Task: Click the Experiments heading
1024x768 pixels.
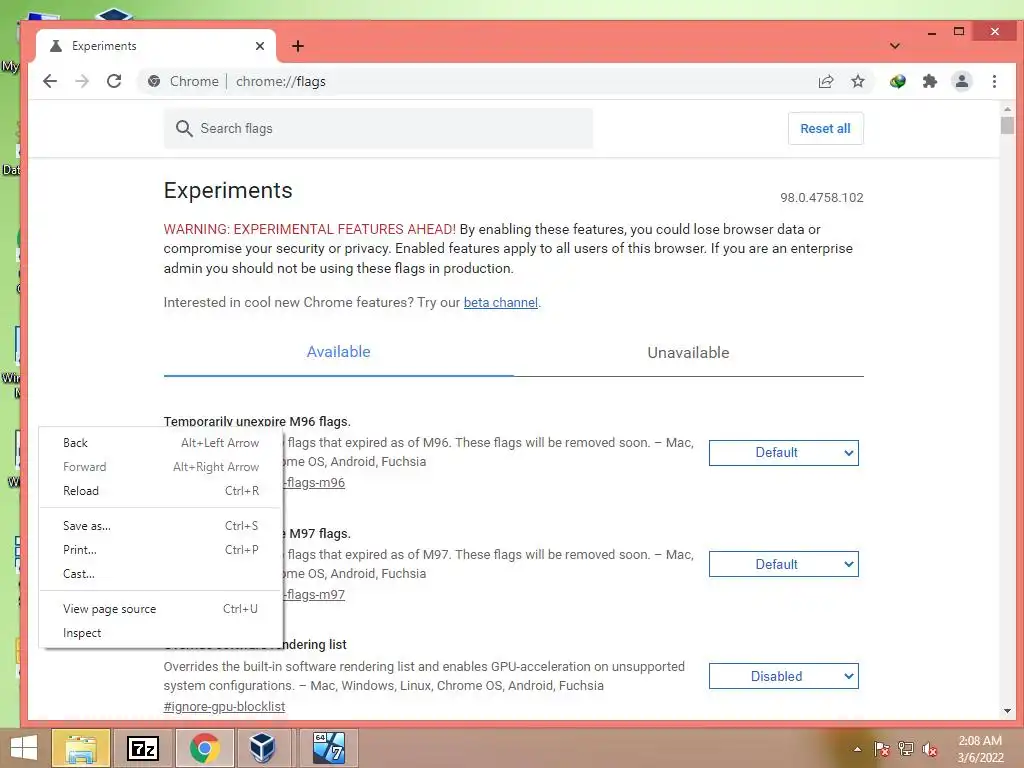Action: (x=228, y=190)
